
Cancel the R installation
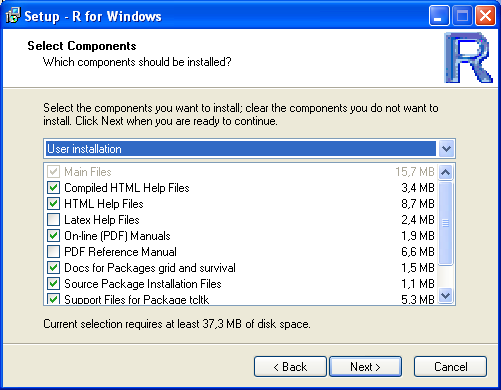[x=450, y=367]
